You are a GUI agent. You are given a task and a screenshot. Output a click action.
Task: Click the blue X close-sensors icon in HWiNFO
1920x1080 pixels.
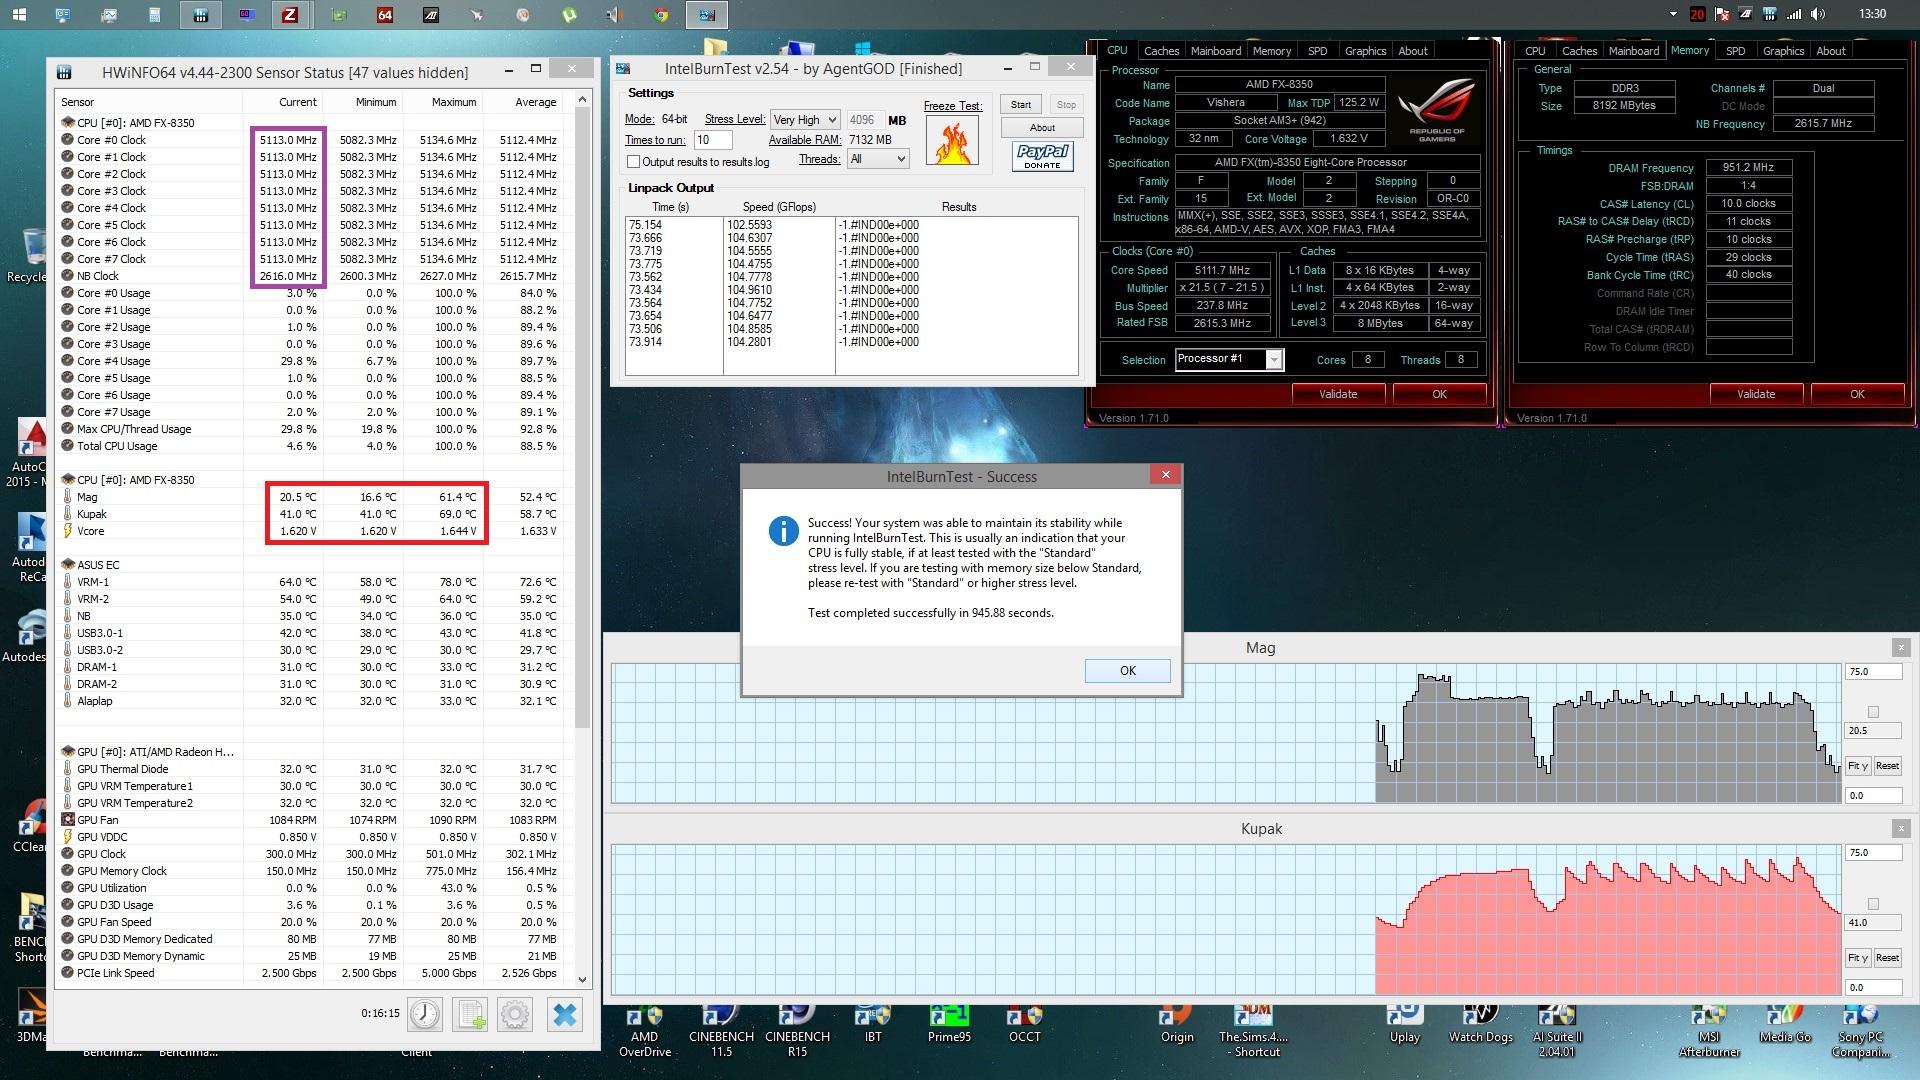pyautogui.click(x=565, y=1015)
